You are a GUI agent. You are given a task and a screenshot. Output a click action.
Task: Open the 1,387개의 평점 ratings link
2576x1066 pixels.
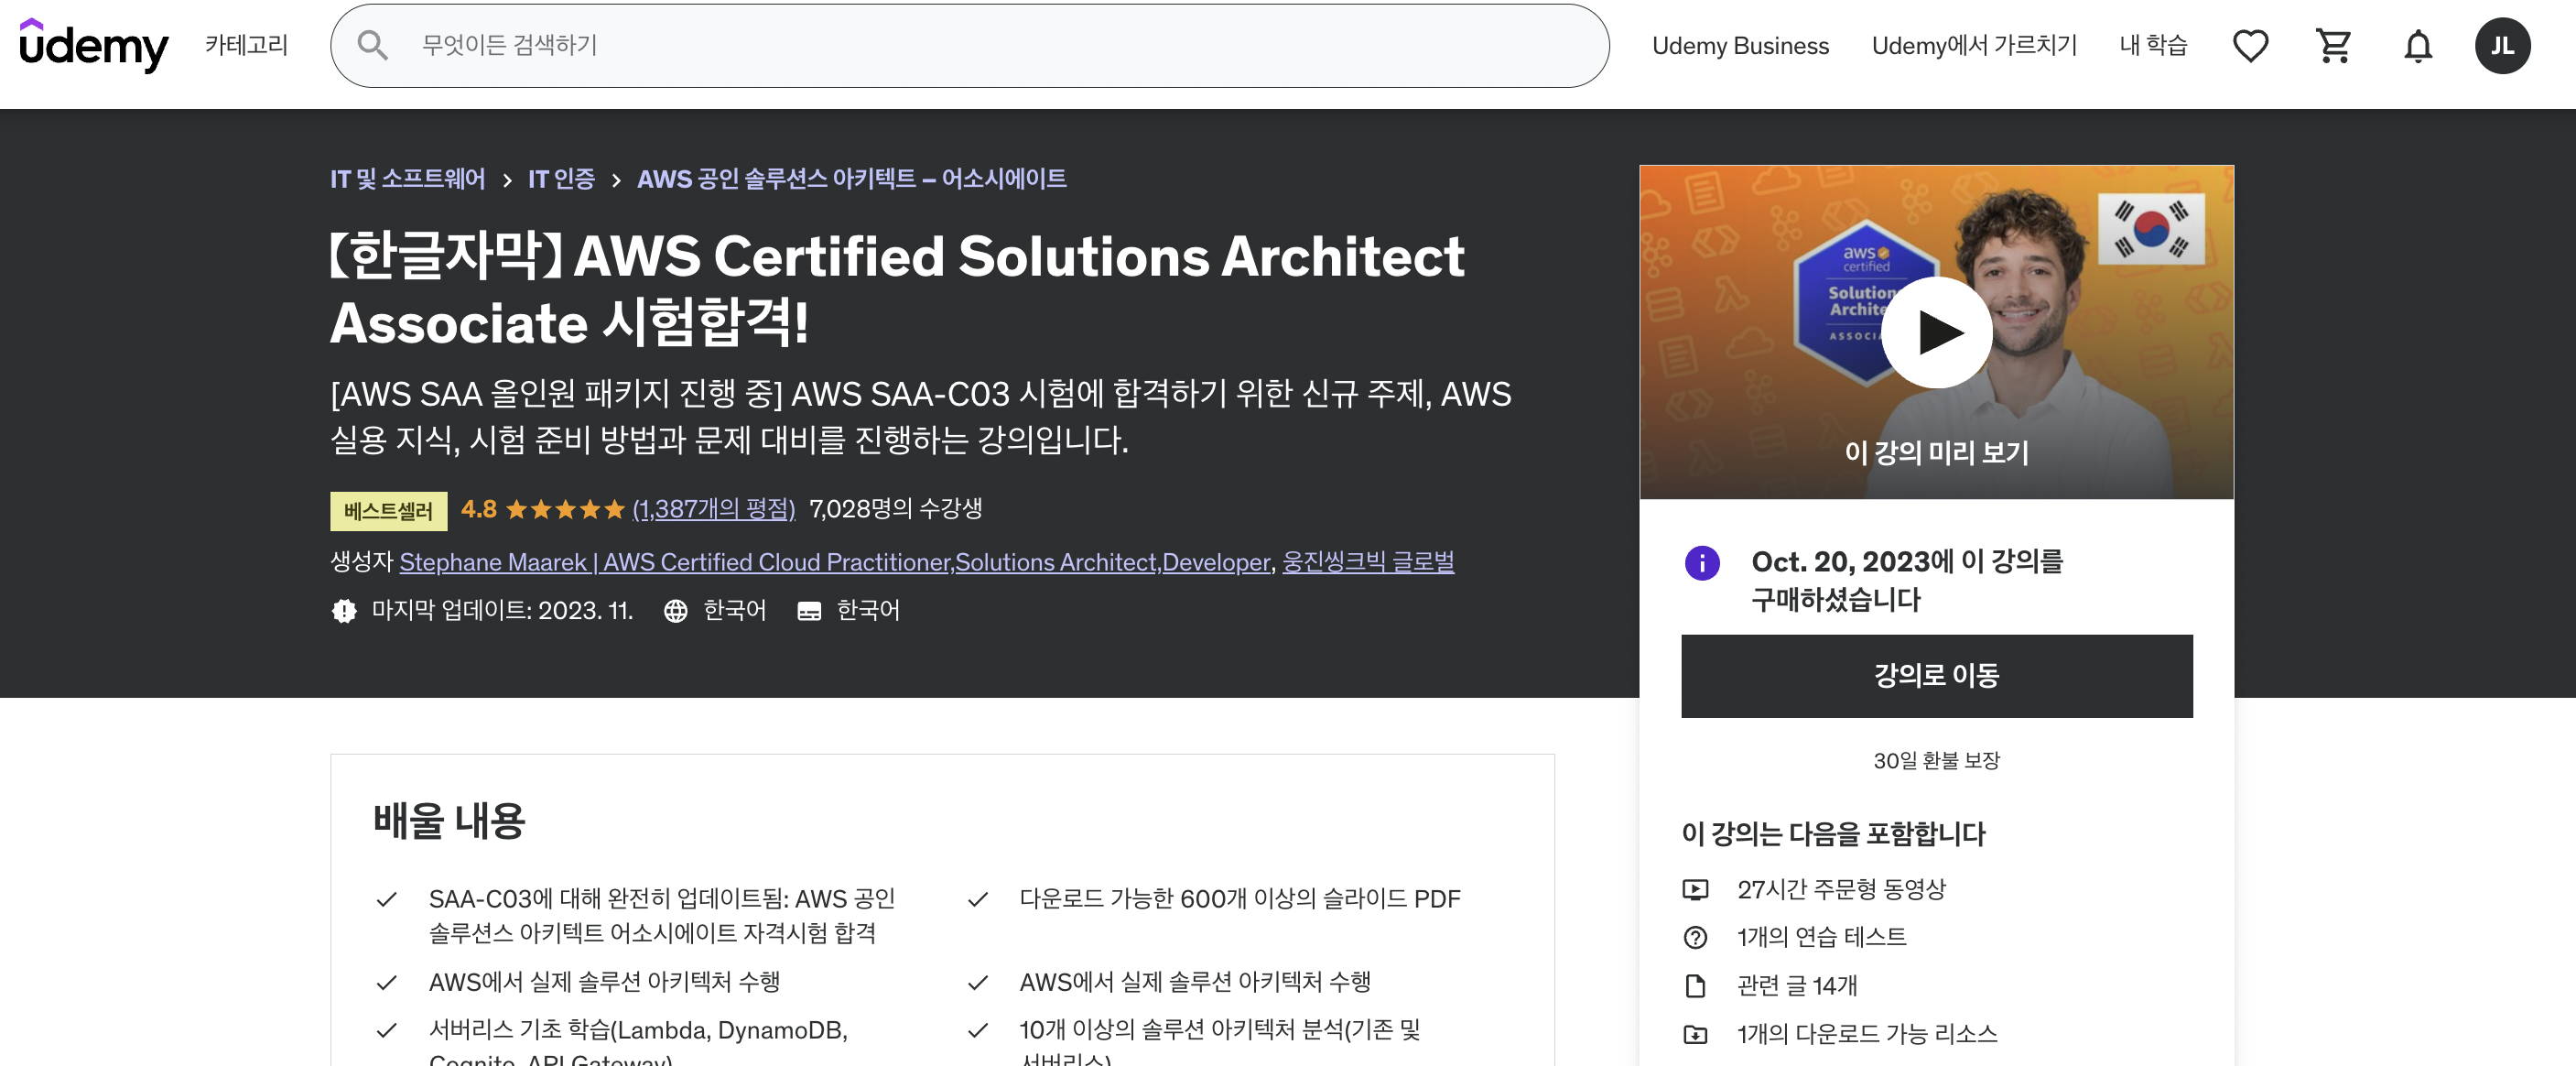(713, 509)
